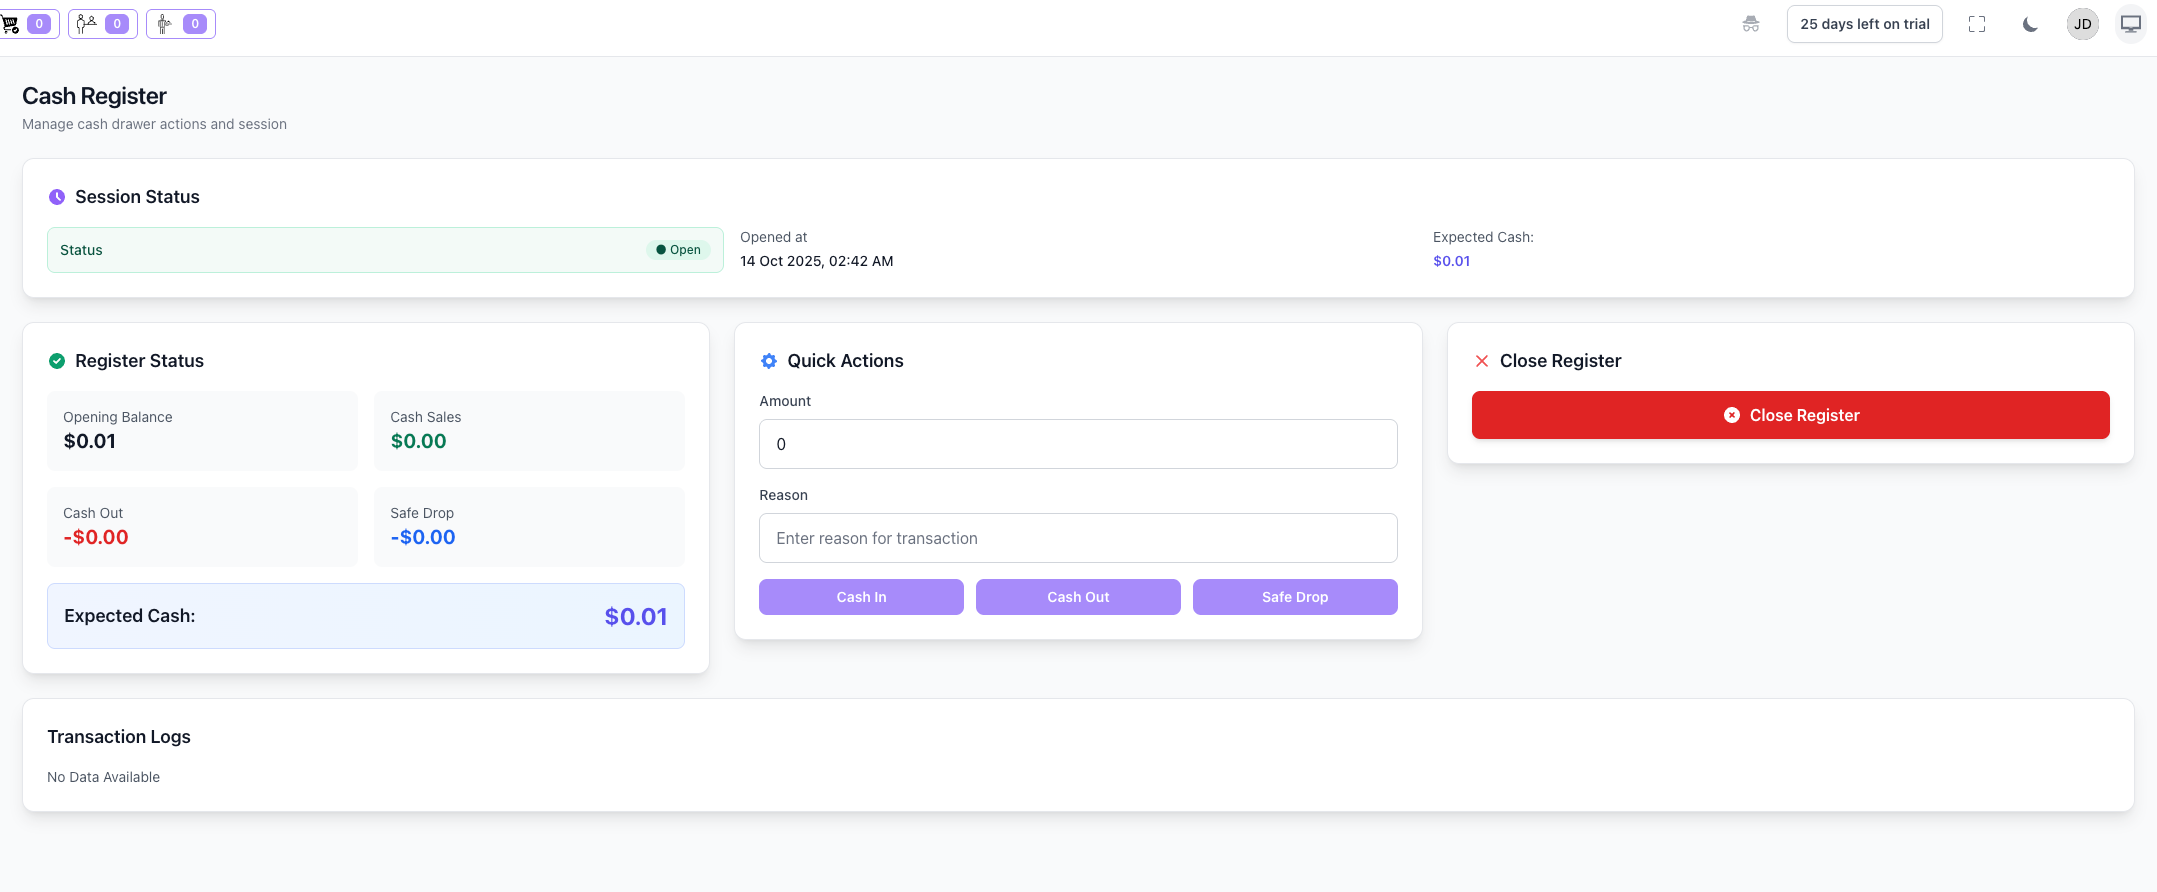Click the purple Session Status clock icon
This screenshot has height=892, width=2157.
click(57, 197)
